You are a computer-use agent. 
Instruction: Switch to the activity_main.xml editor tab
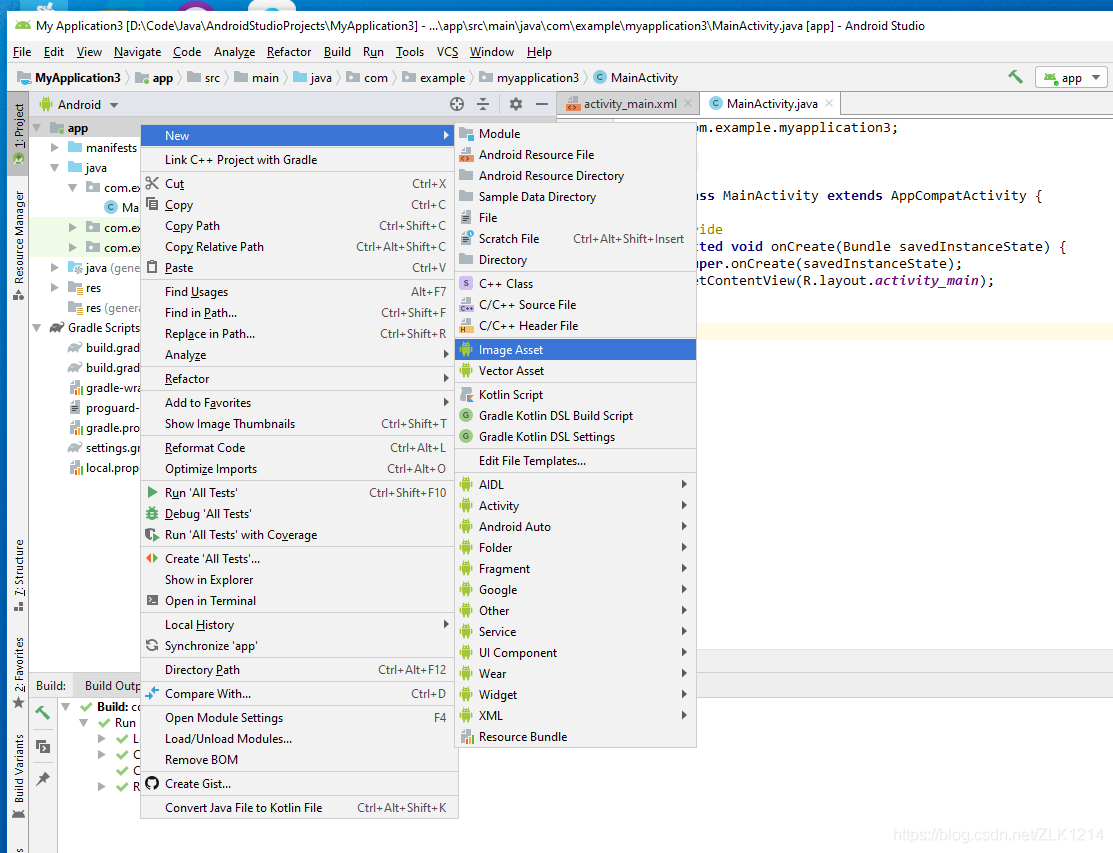pos(629,104)
